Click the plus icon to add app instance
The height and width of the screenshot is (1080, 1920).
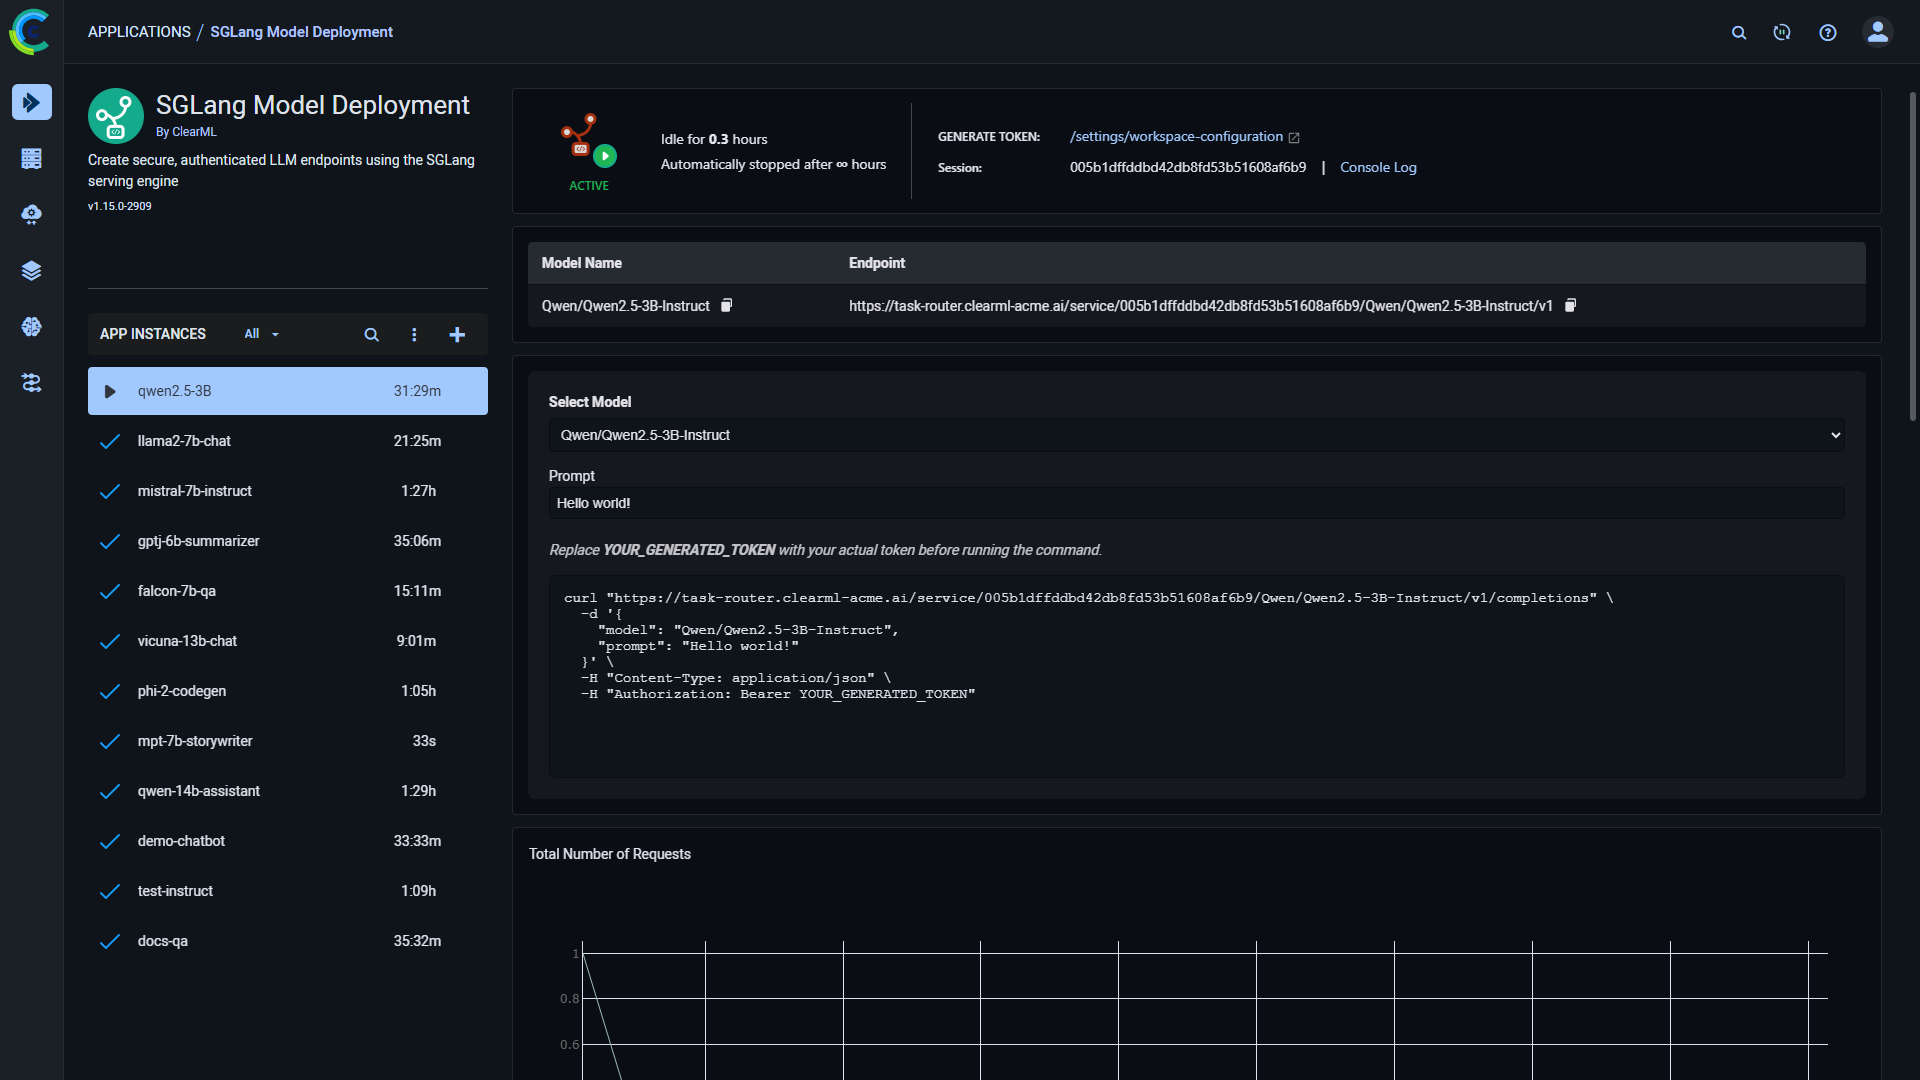coord(457,335)
